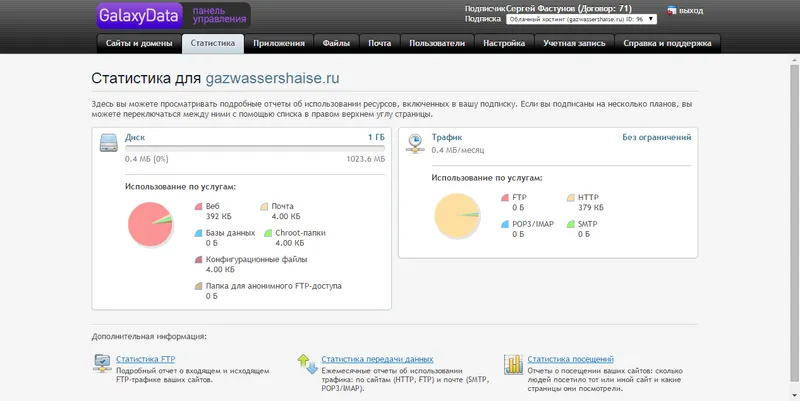Click the 0.4 МБ (0%) used value
This screenshot has width=800, height=401.
coord(146,159)
